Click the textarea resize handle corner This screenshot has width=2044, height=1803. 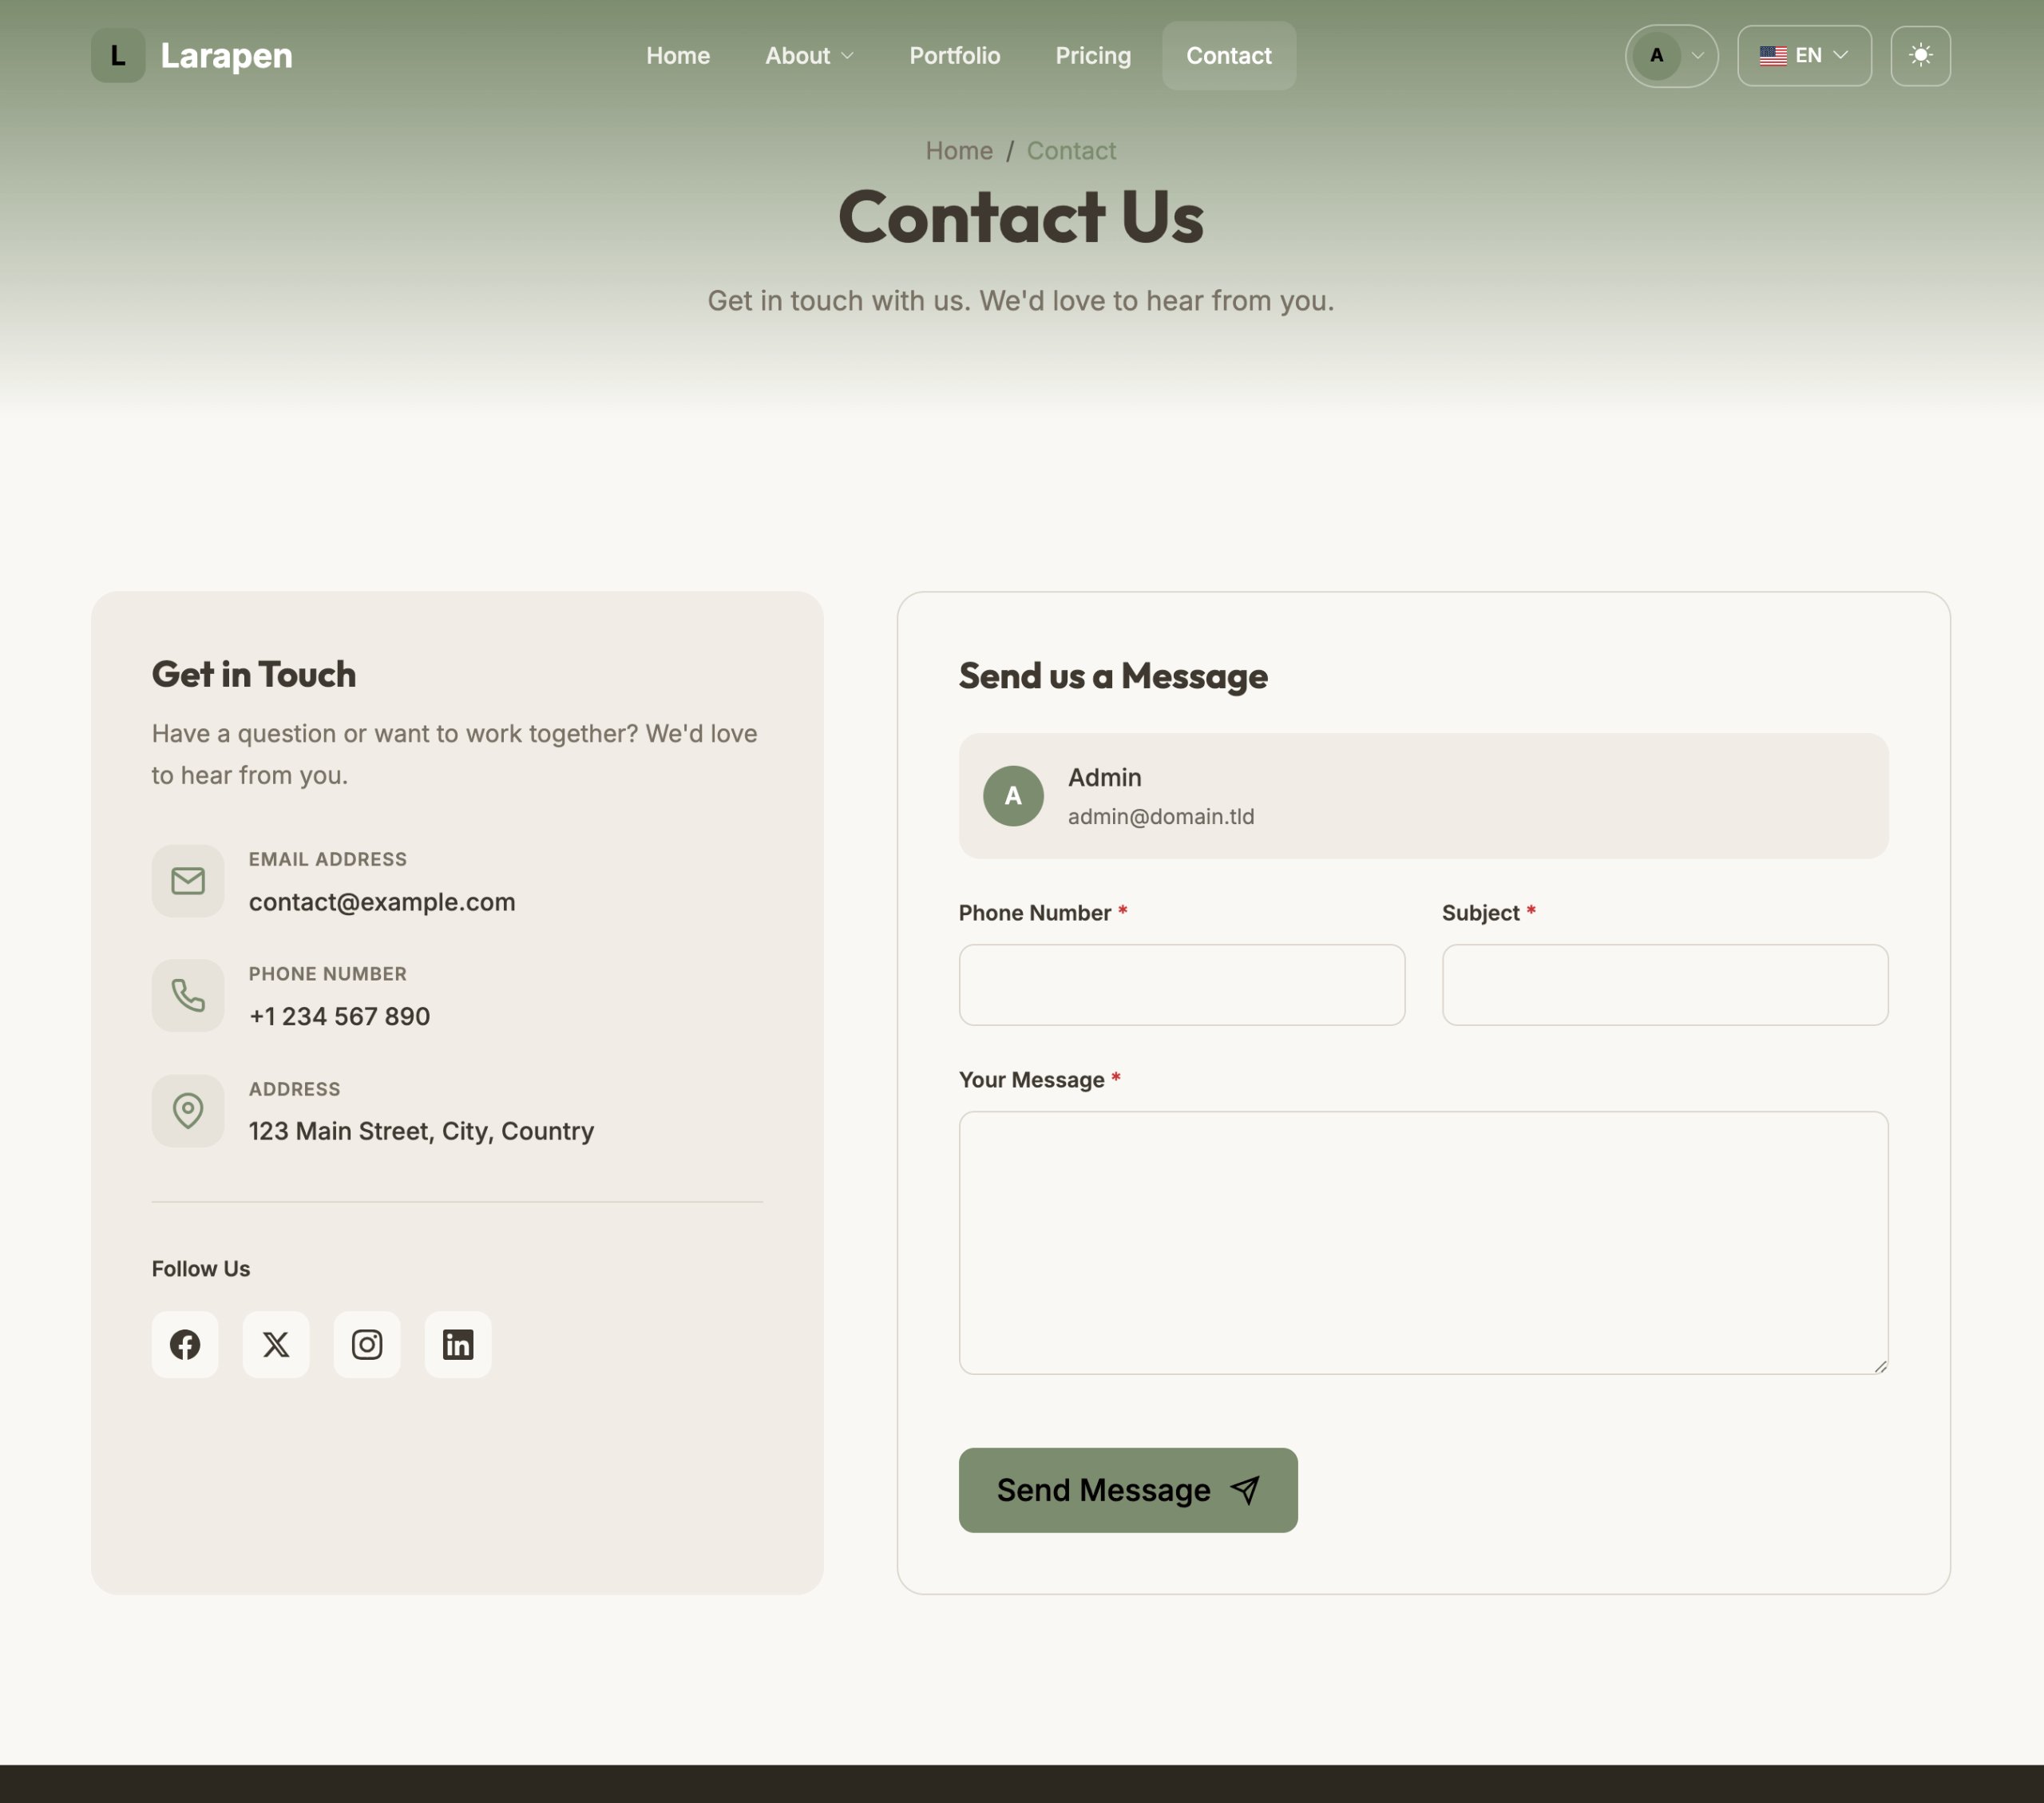[x=1880, y=1366]
